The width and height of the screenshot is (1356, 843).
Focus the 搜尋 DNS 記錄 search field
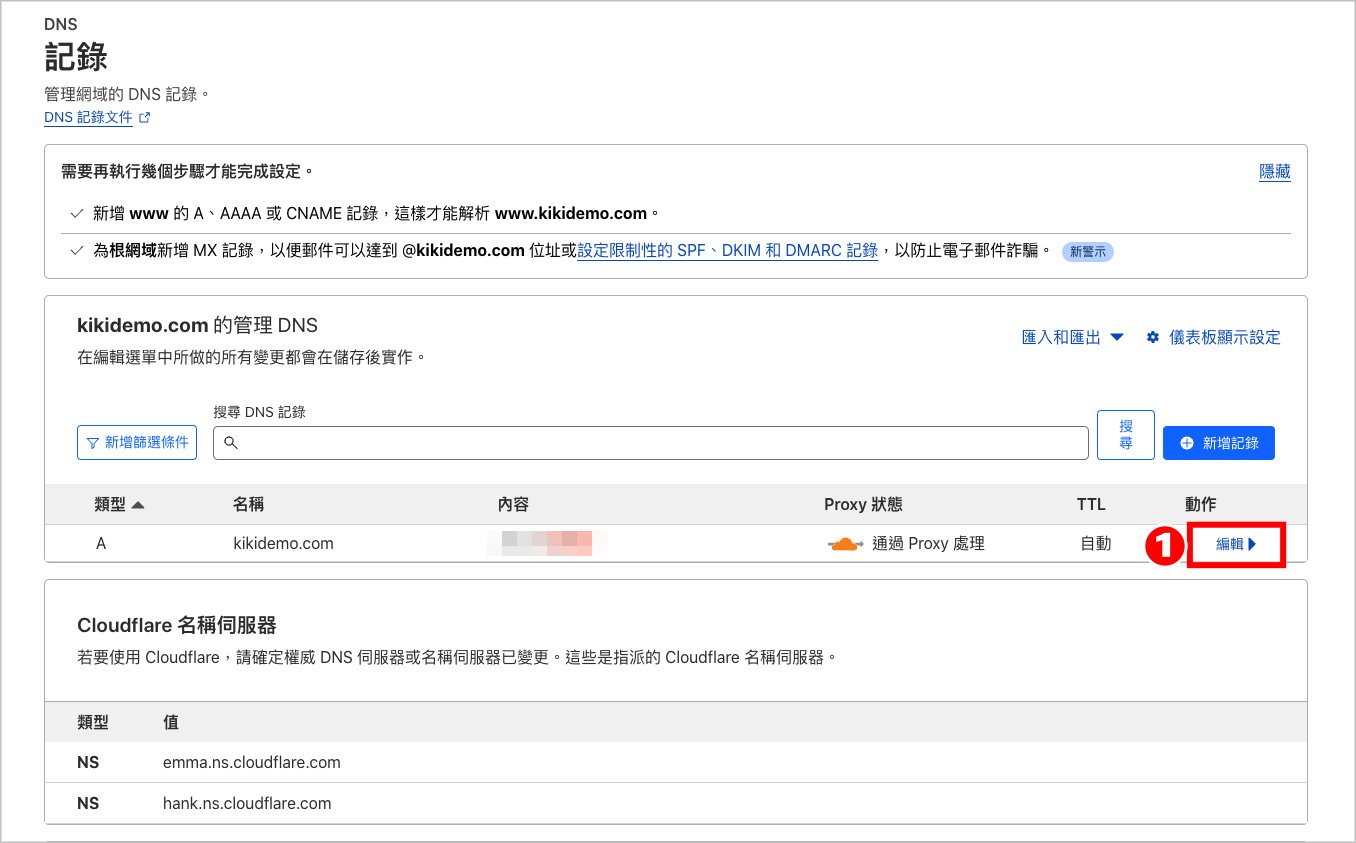click(x=650, y=443)
